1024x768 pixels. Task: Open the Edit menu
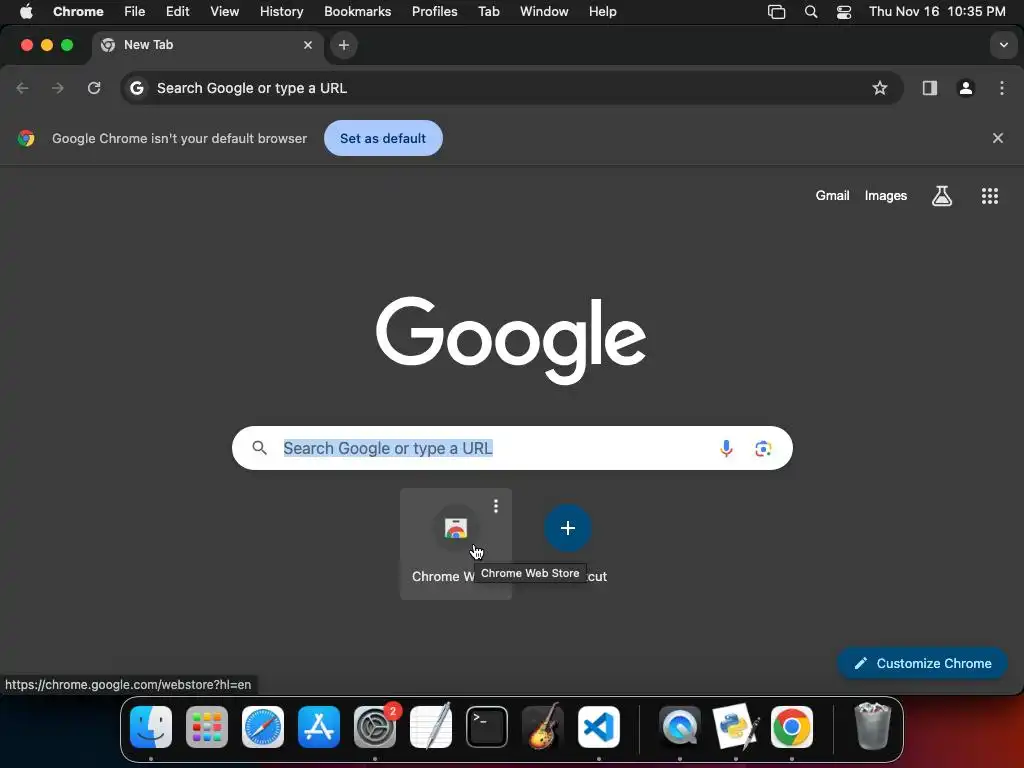[177, 12]
